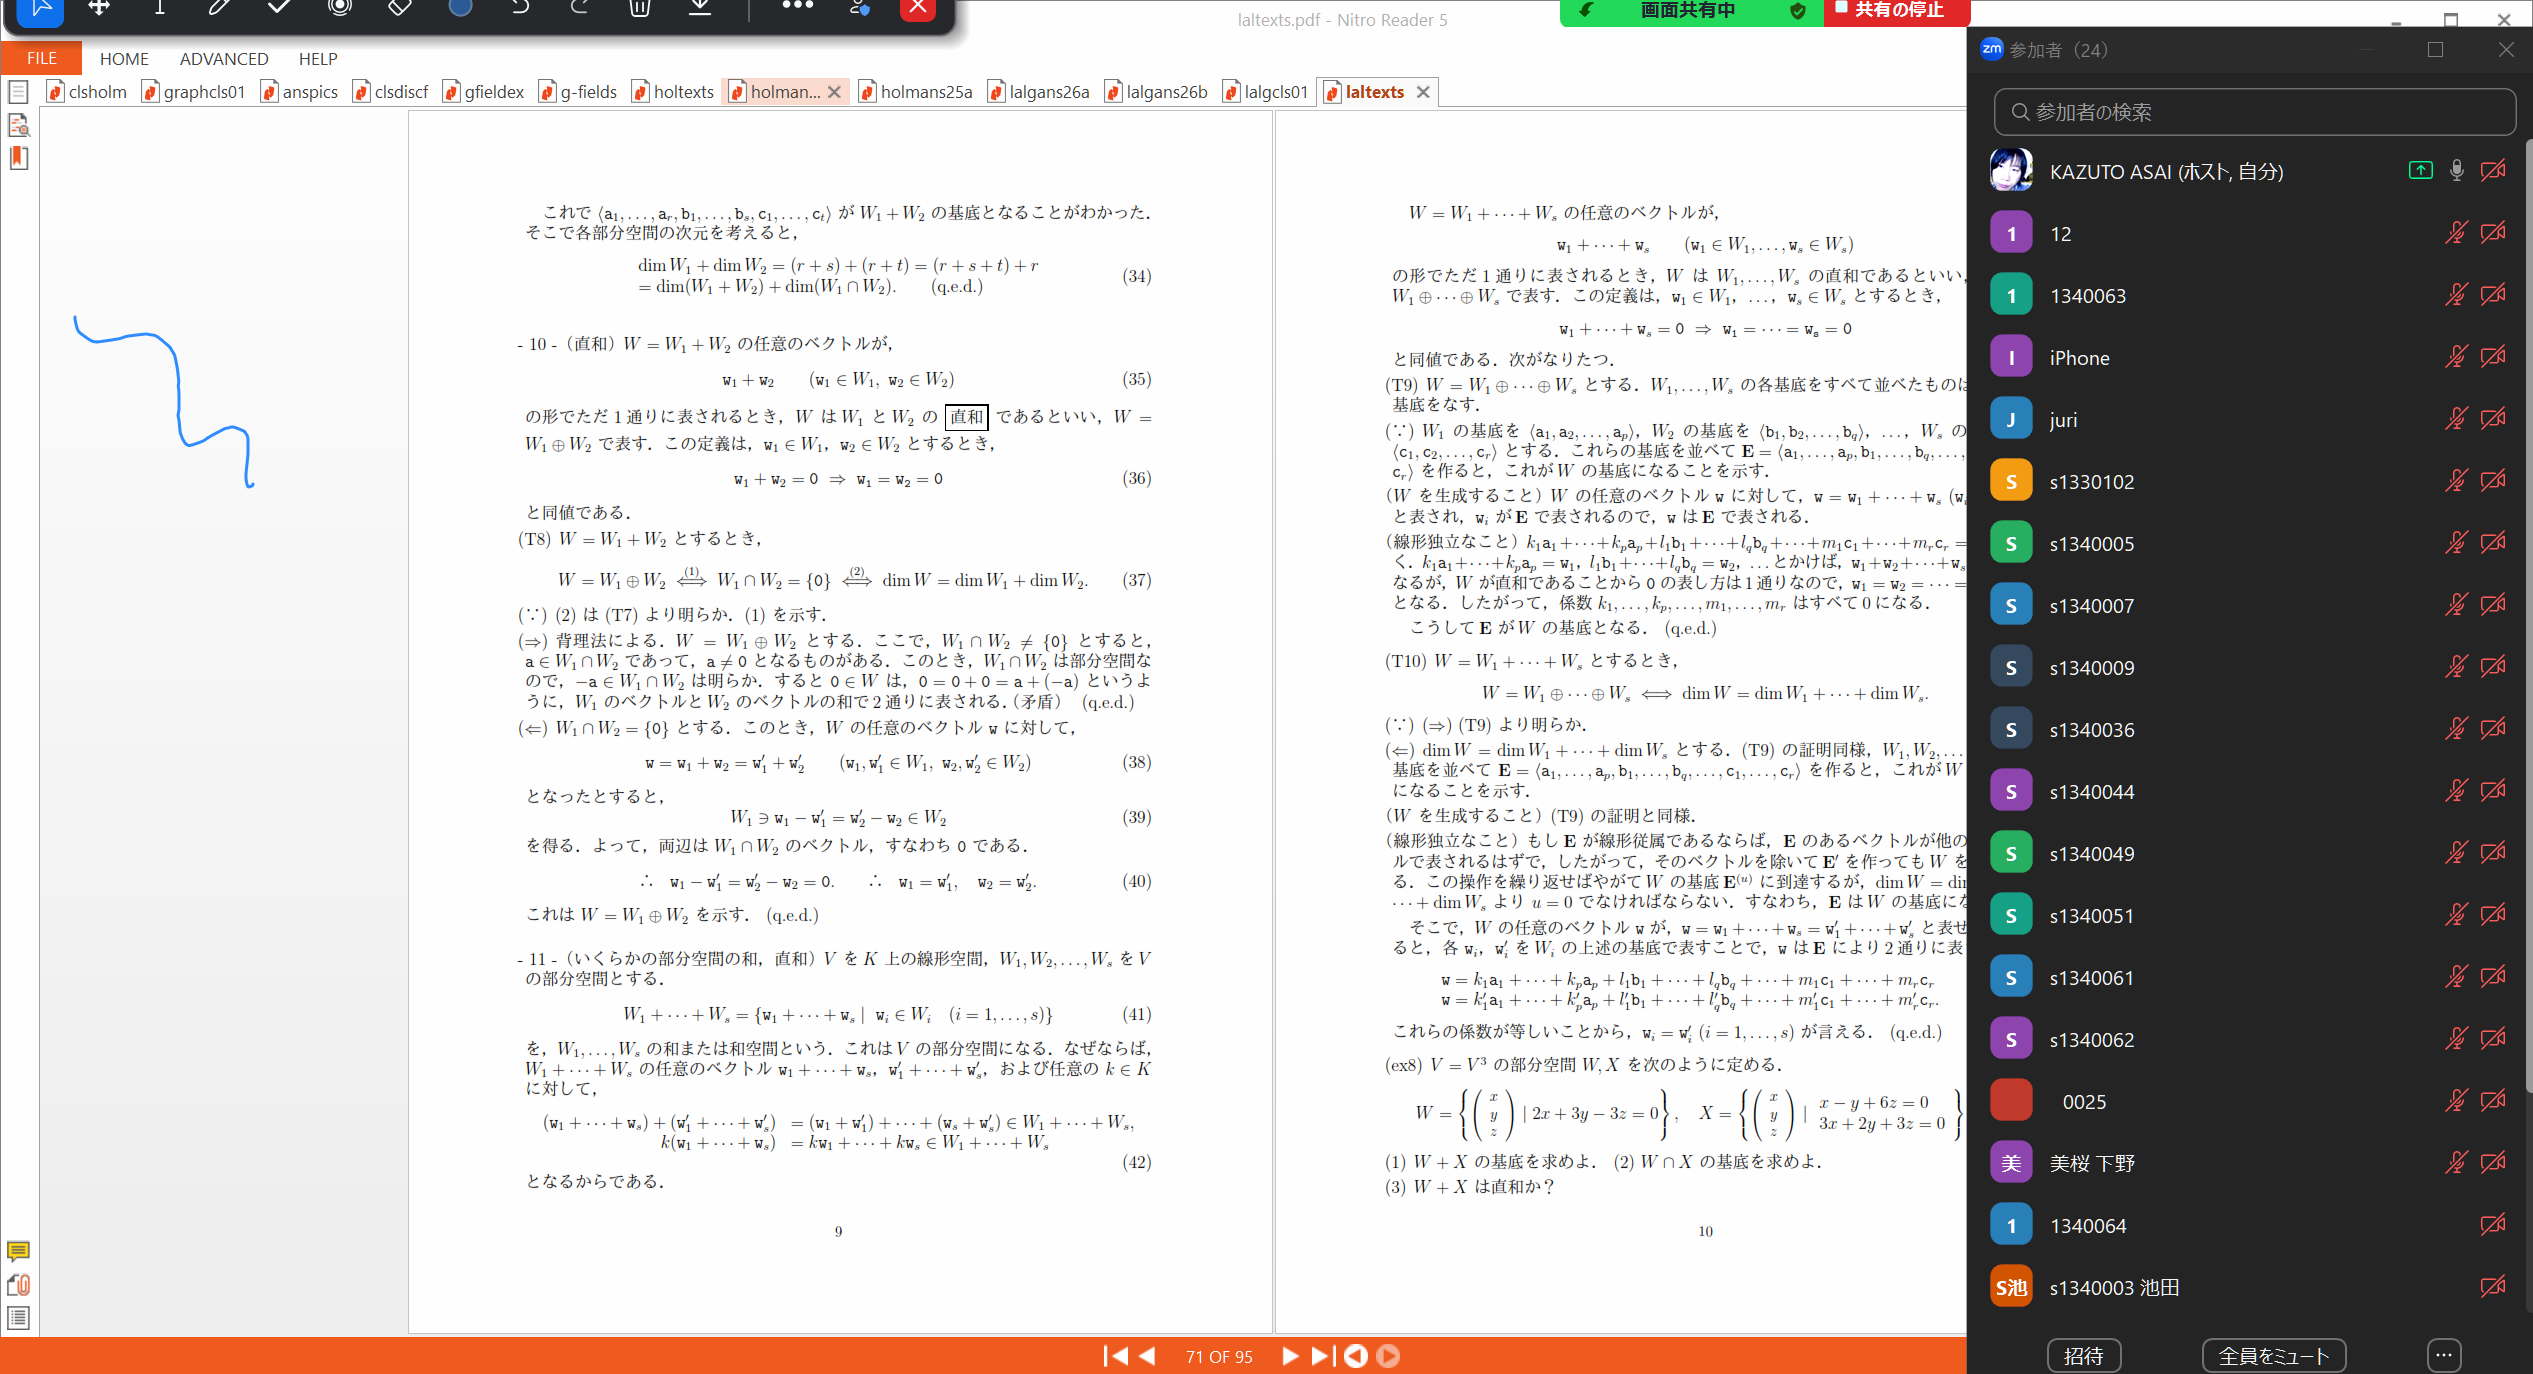The height and width of the screenshot is (1374, 2533).
Task: Undo the last annotation
Action: coord(520,8)
